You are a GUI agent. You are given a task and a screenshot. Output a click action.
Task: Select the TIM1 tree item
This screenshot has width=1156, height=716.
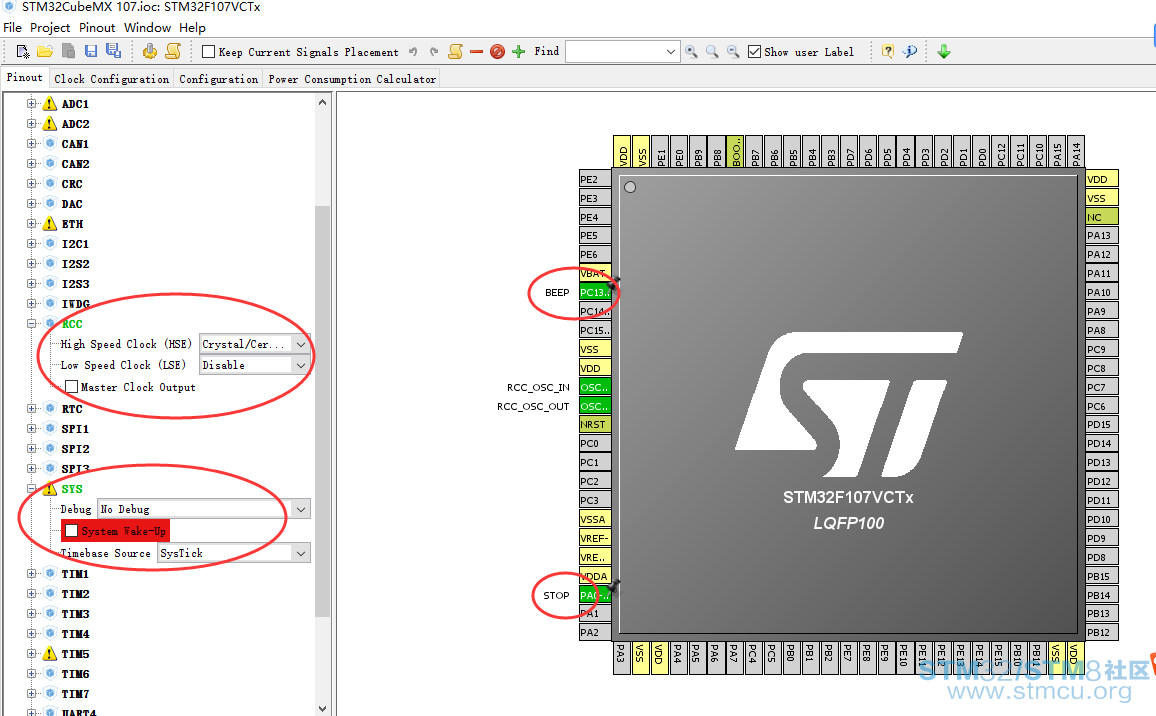(75, 574)
